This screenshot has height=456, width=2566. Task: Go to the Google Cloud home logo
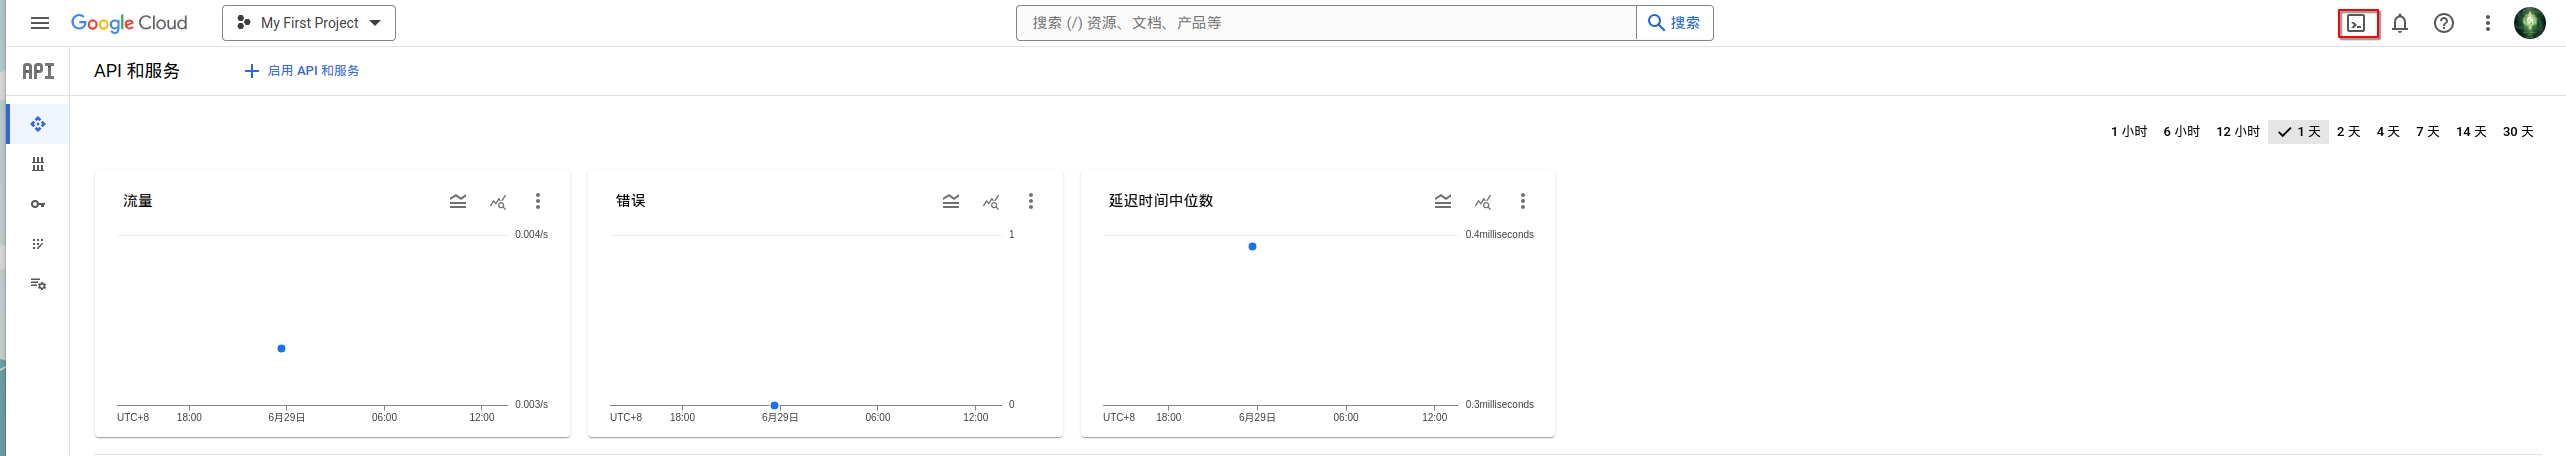tap(129, 23)
